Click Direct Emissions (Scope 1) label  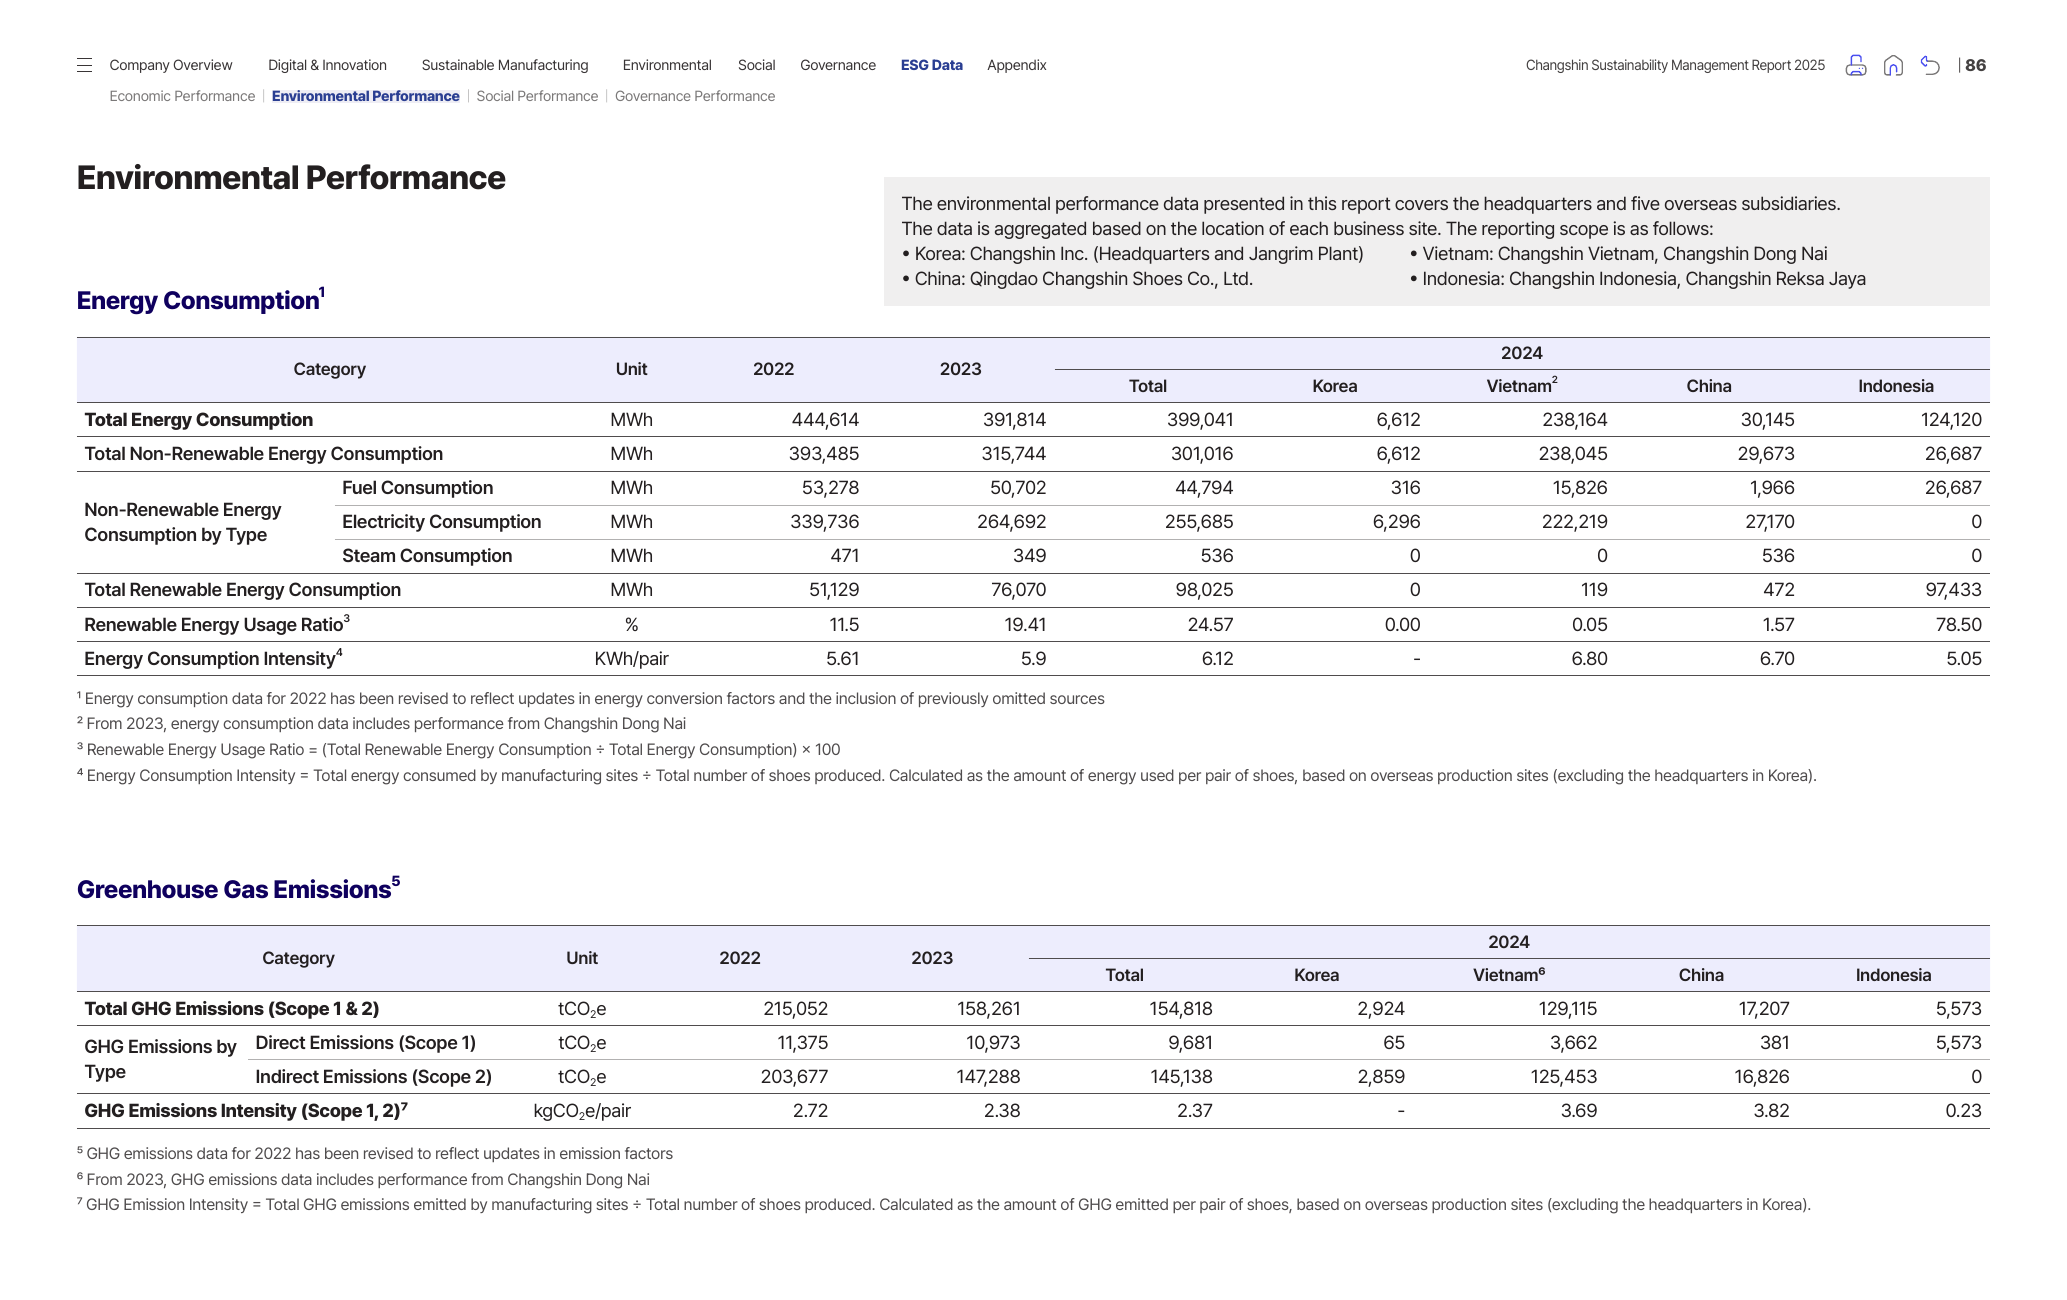pyautogui.click(x=365, y=1043)
